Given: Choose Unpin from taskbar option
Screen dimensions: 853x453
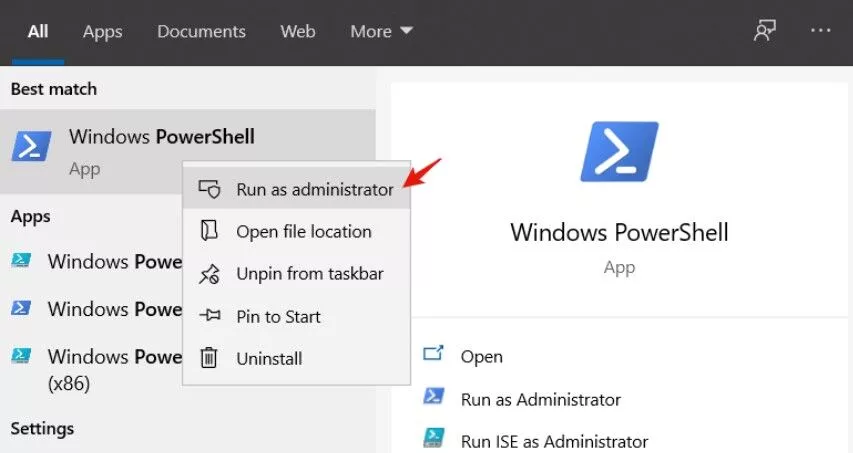Looking at the screenshot, I should [296, 274].
